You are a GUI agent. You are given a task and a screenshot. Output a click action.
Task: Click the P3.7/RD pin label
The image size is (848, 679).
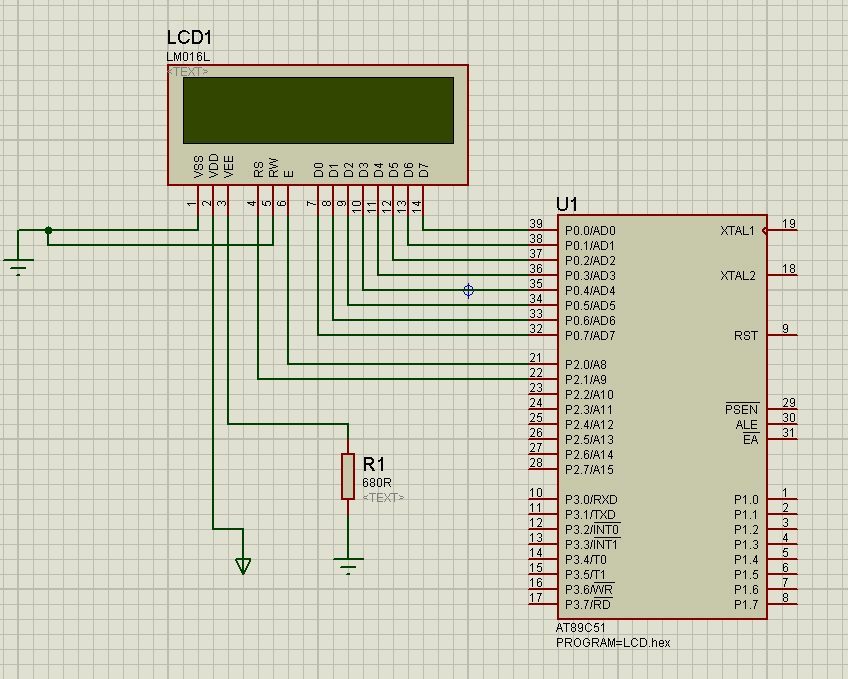pos(587,605)
